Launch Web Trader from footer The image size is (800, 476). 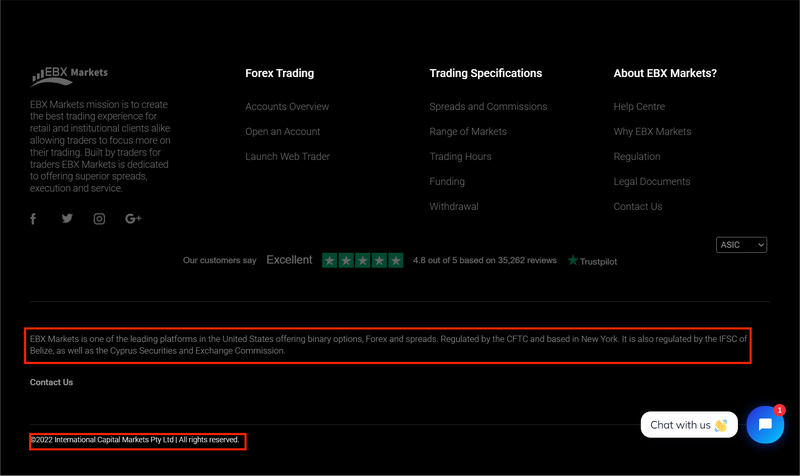pyautogui.click(x=287, y=157)
